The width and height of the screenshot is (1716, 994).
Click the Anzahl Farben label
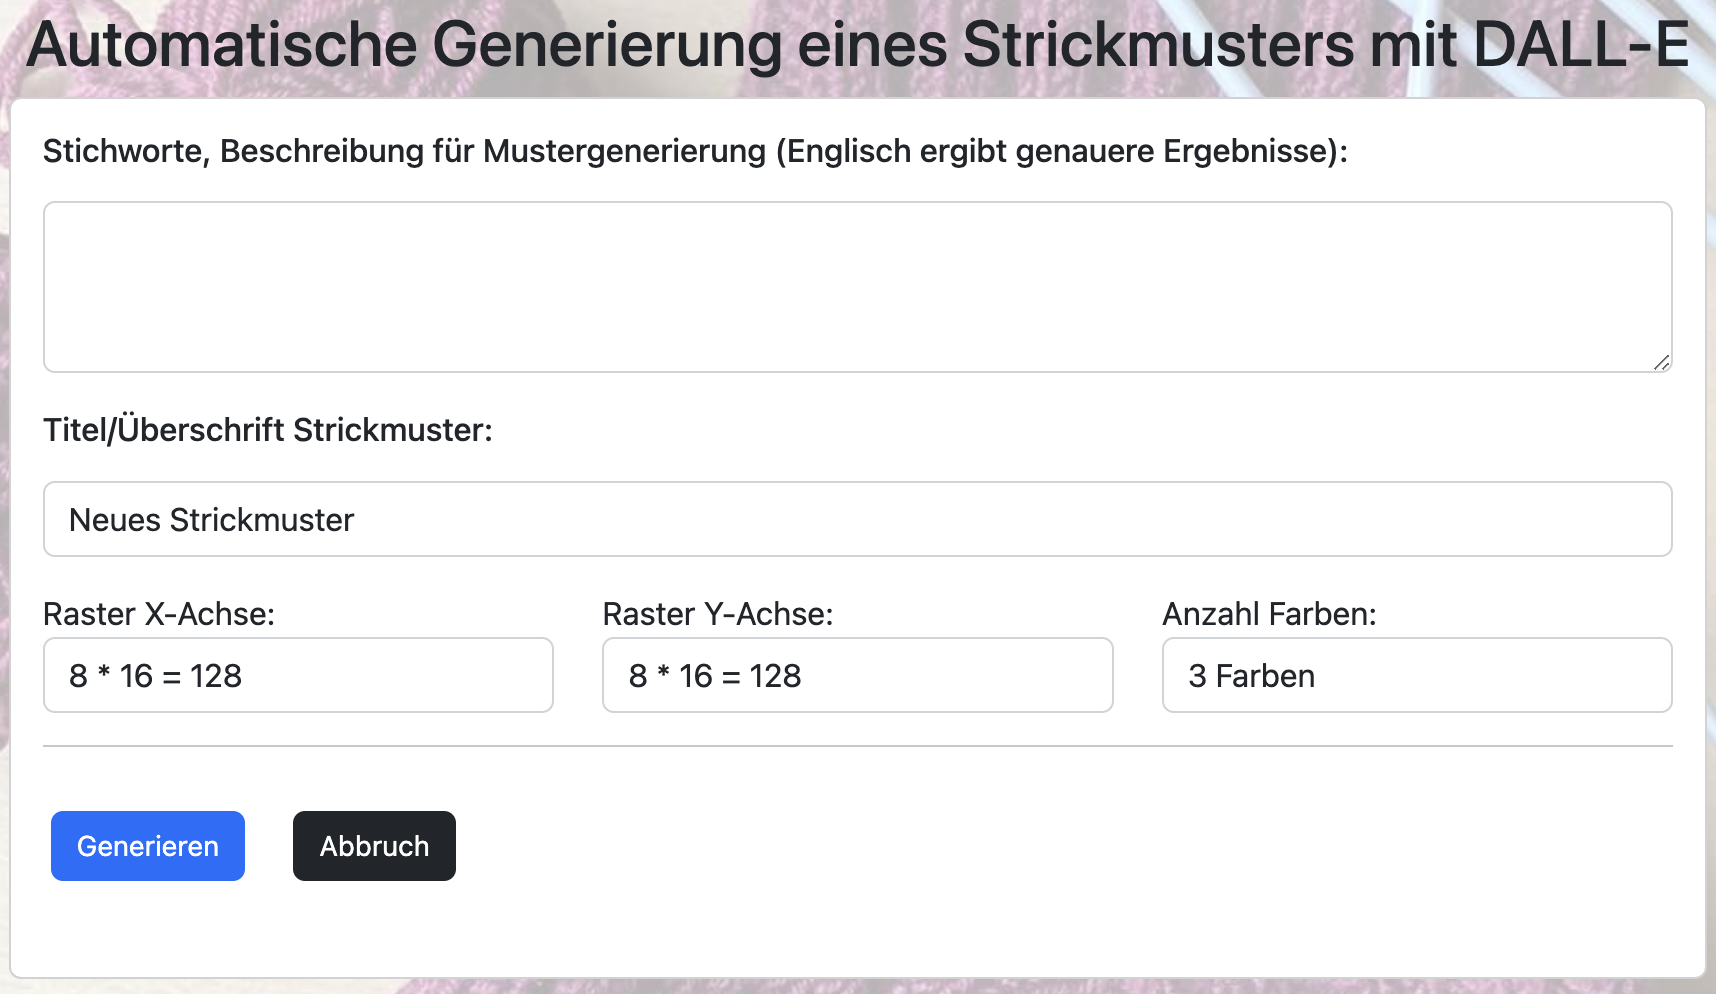[x=1269, y=614]
